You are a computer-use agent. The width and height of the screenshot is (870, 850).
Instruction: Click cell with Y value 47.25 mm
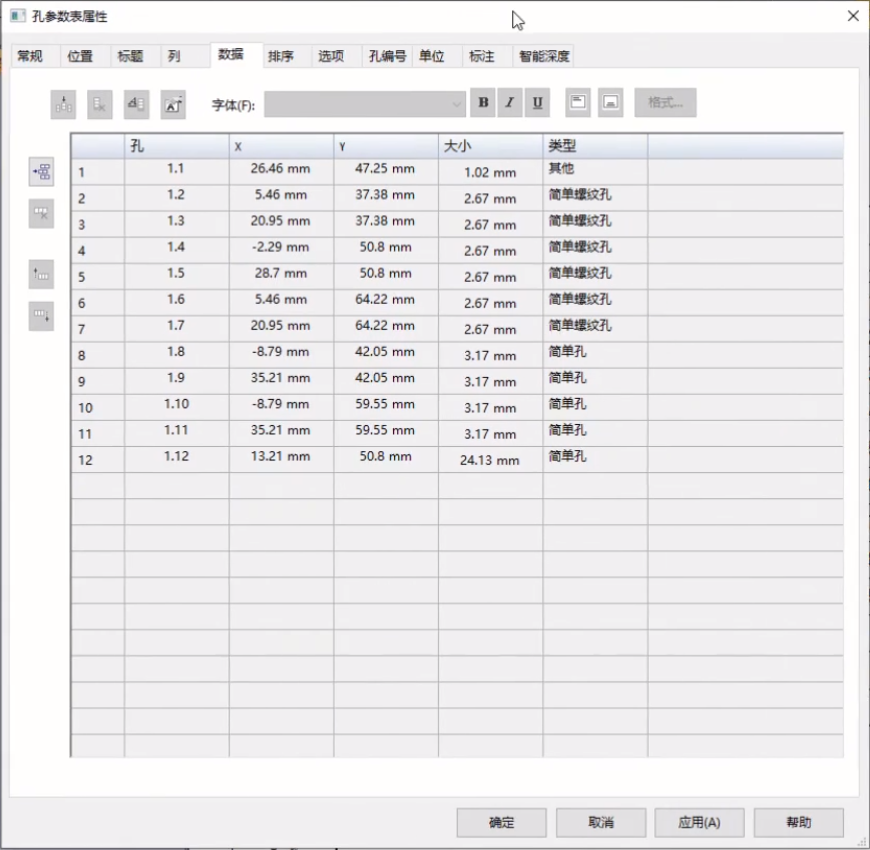386,172
